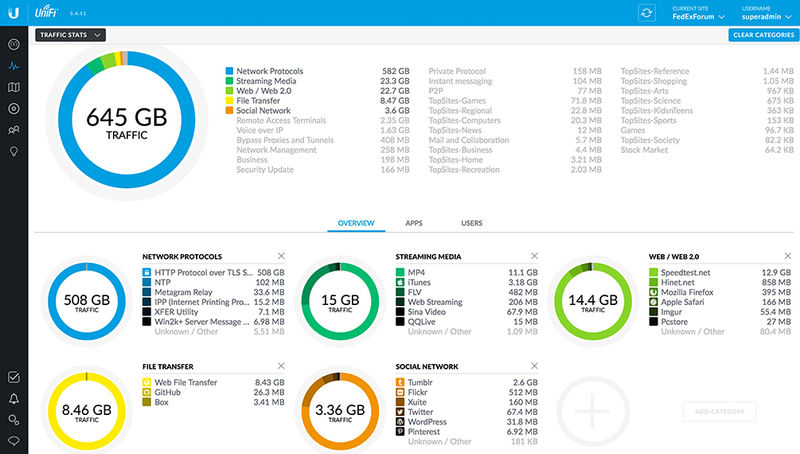
Task: Open the Clients people icon in sidebar
Action: 14,130
